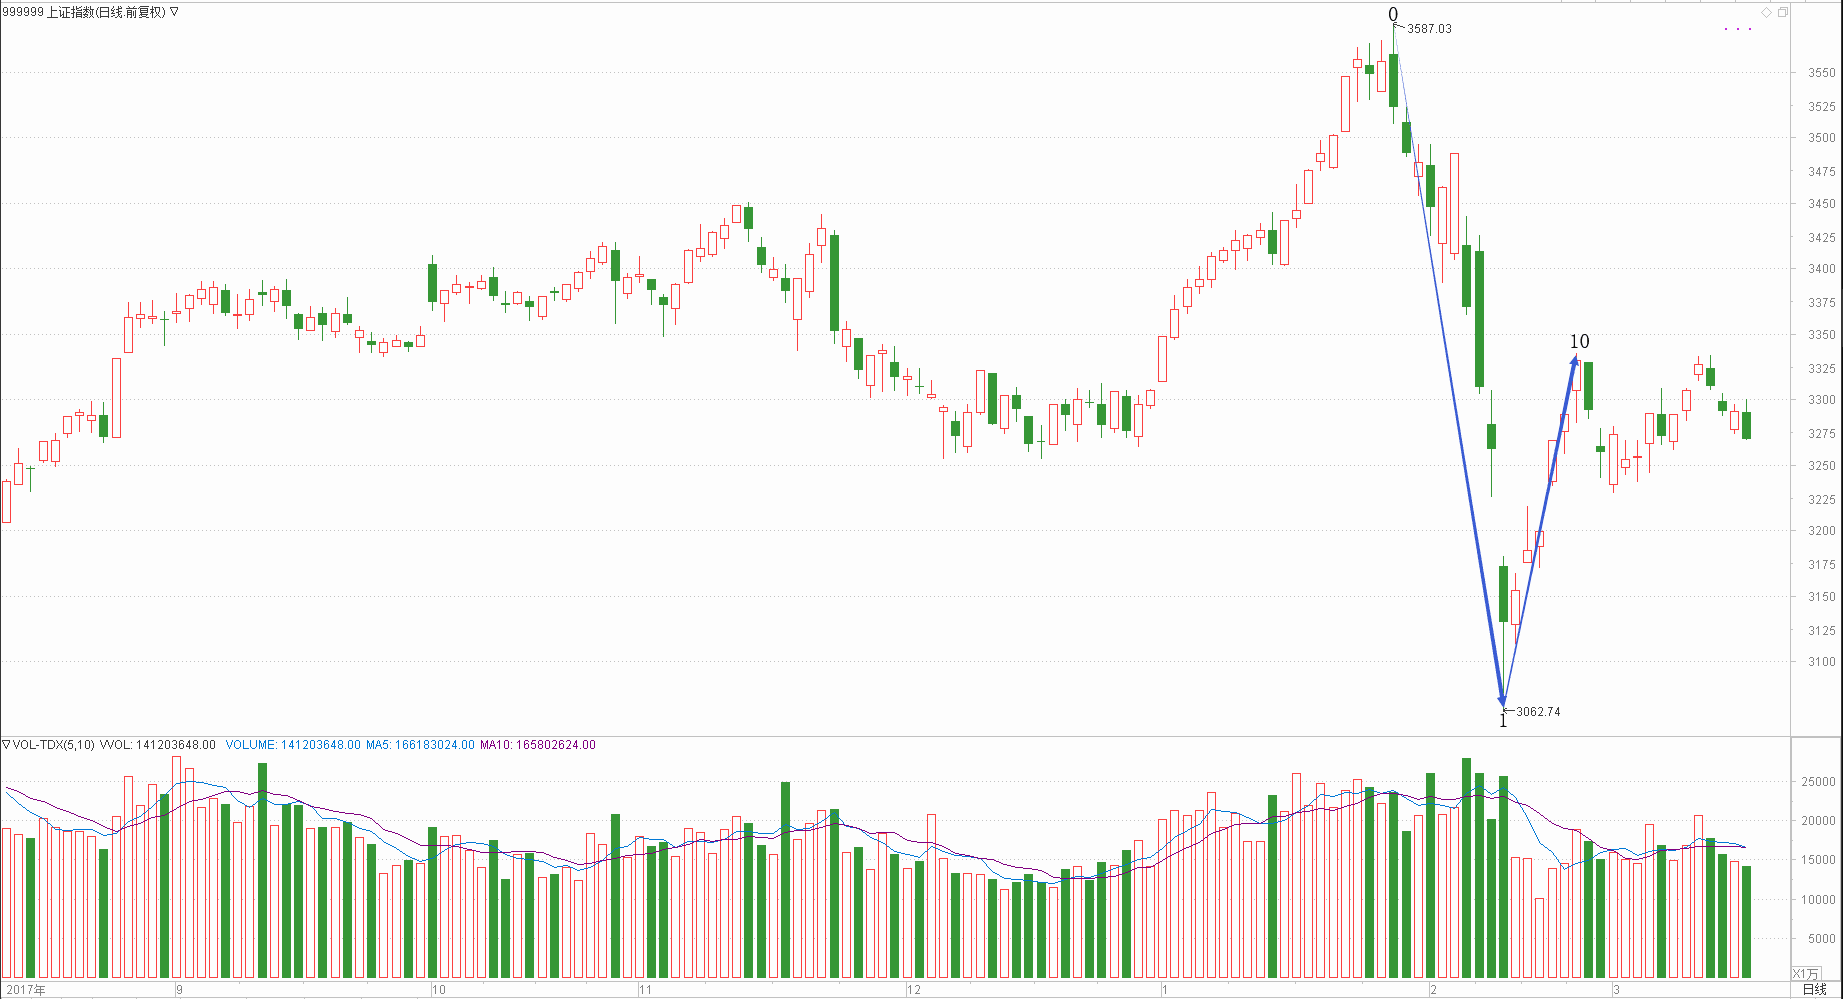Click the arrowhead at wave point 10

click(1575, 360)
